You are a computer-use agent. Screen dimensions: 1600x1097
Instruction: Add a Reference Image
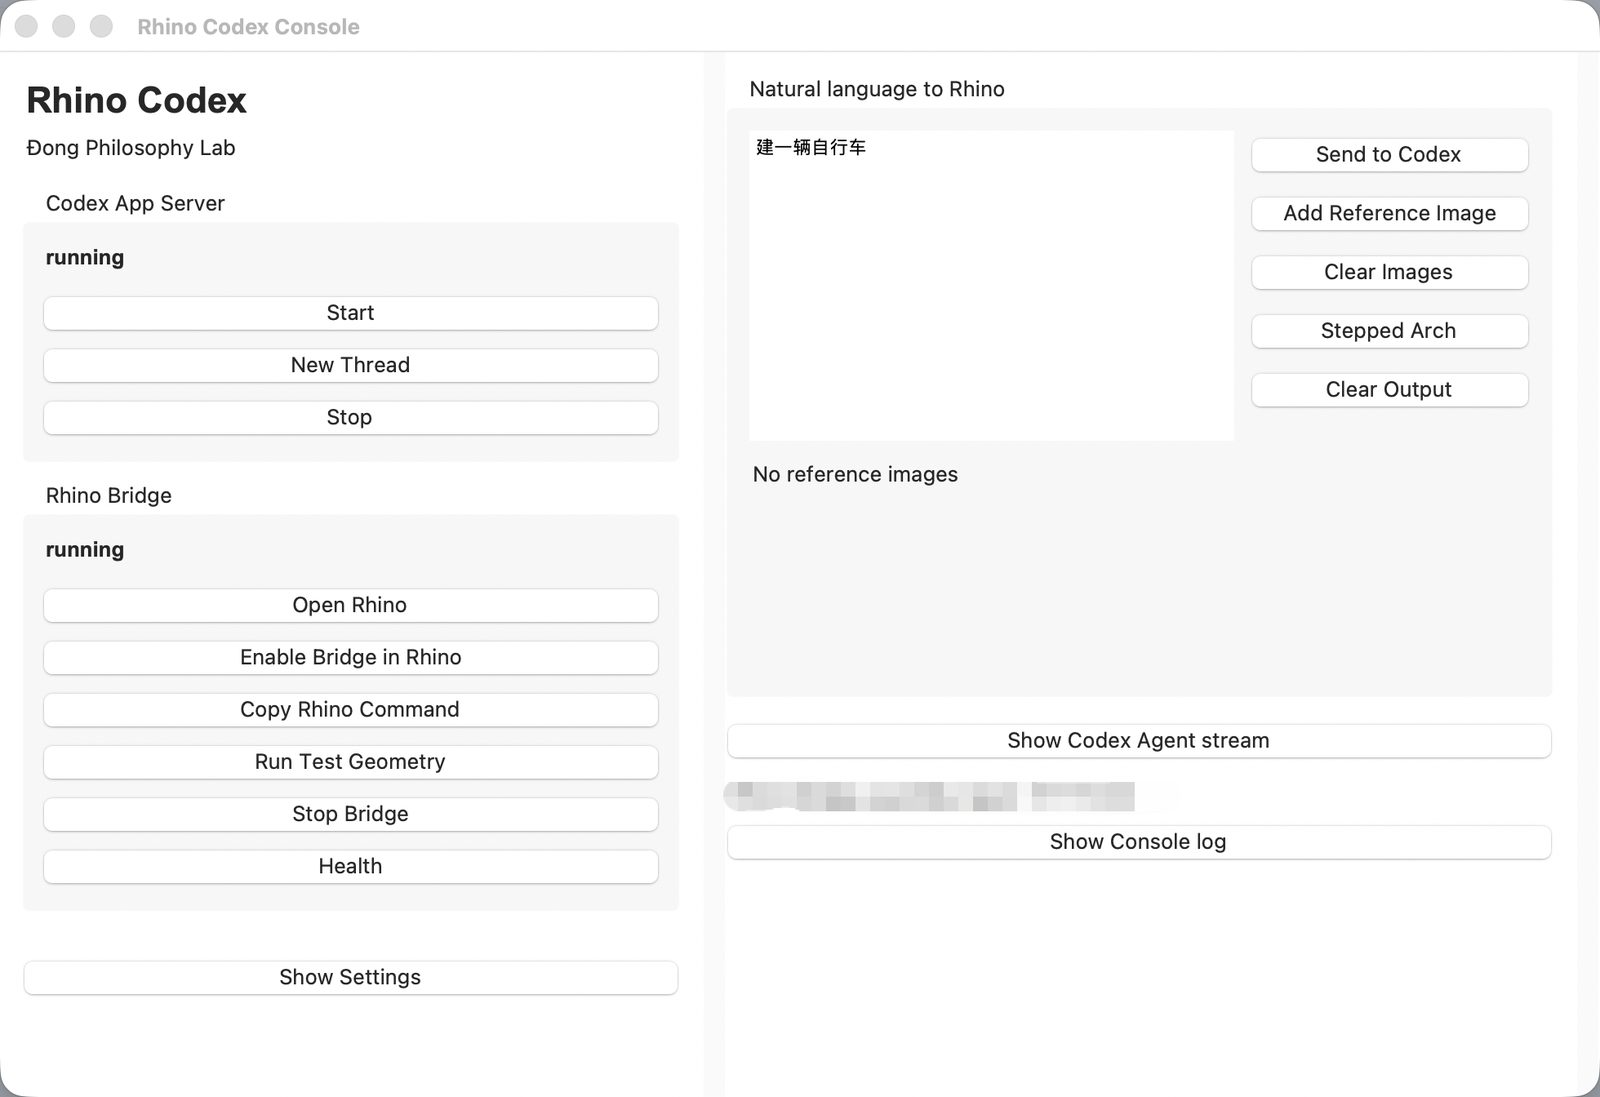(1389, 213)
